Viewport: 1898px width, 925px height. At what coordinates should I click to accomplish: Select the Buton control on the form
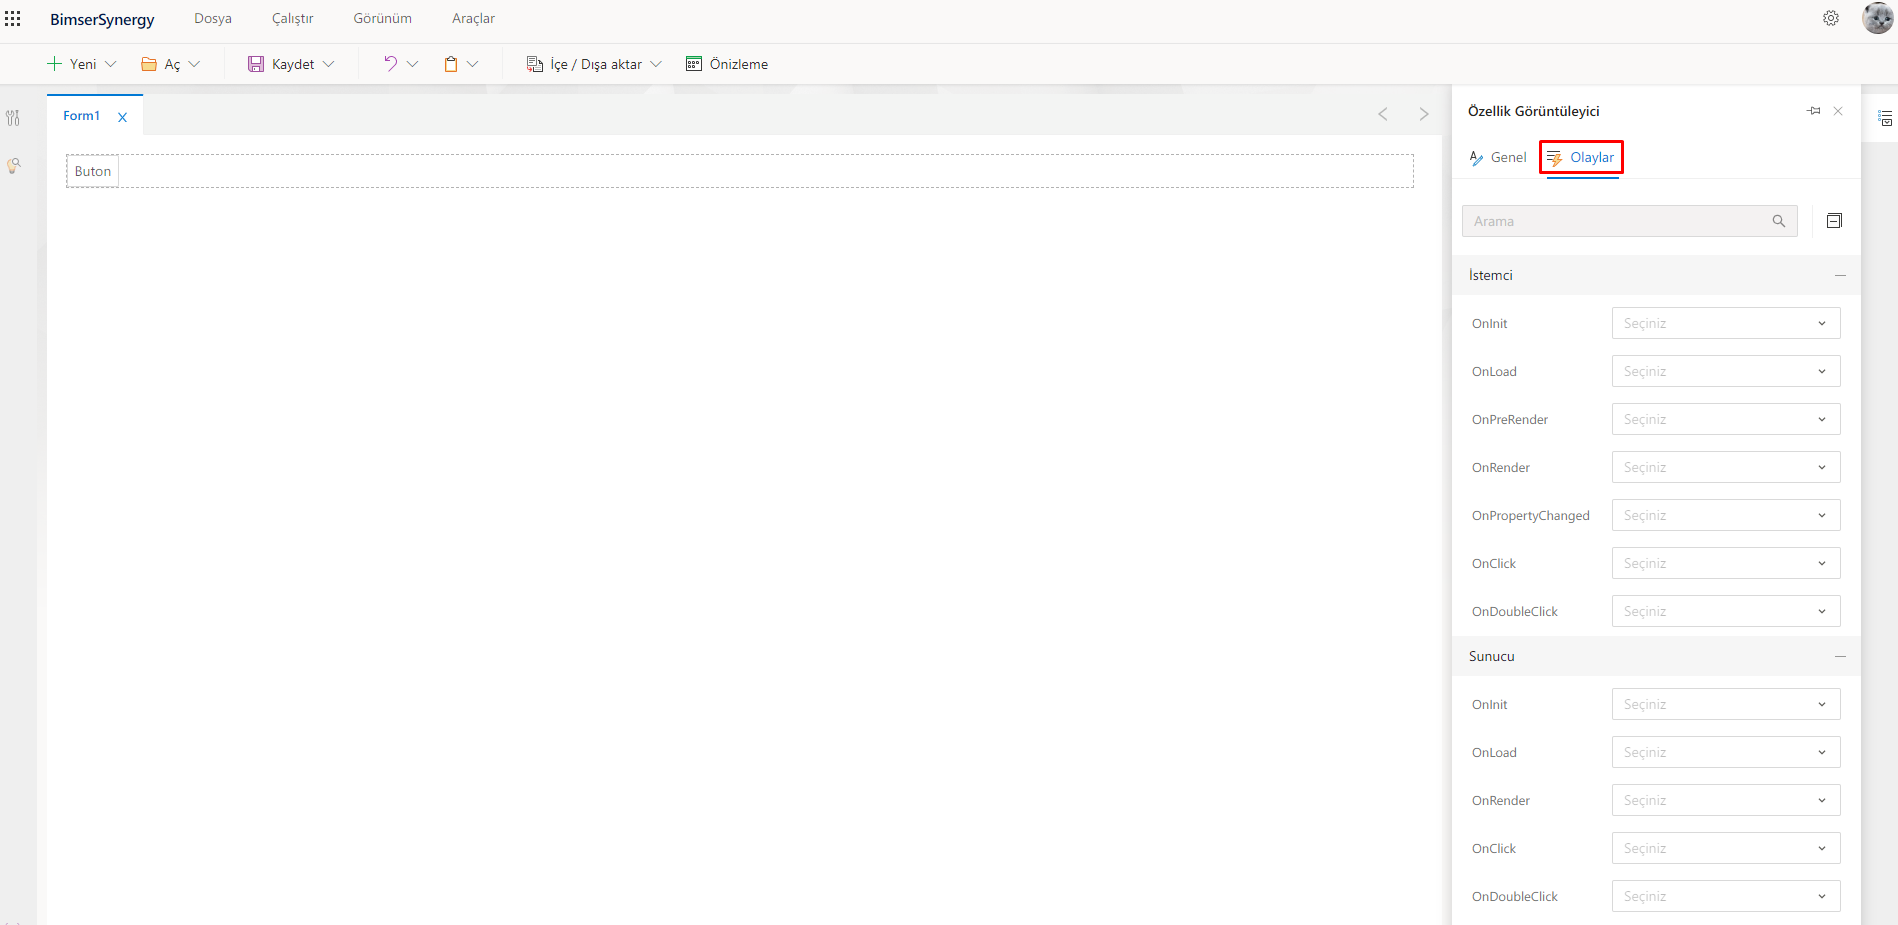click(93, 171)
